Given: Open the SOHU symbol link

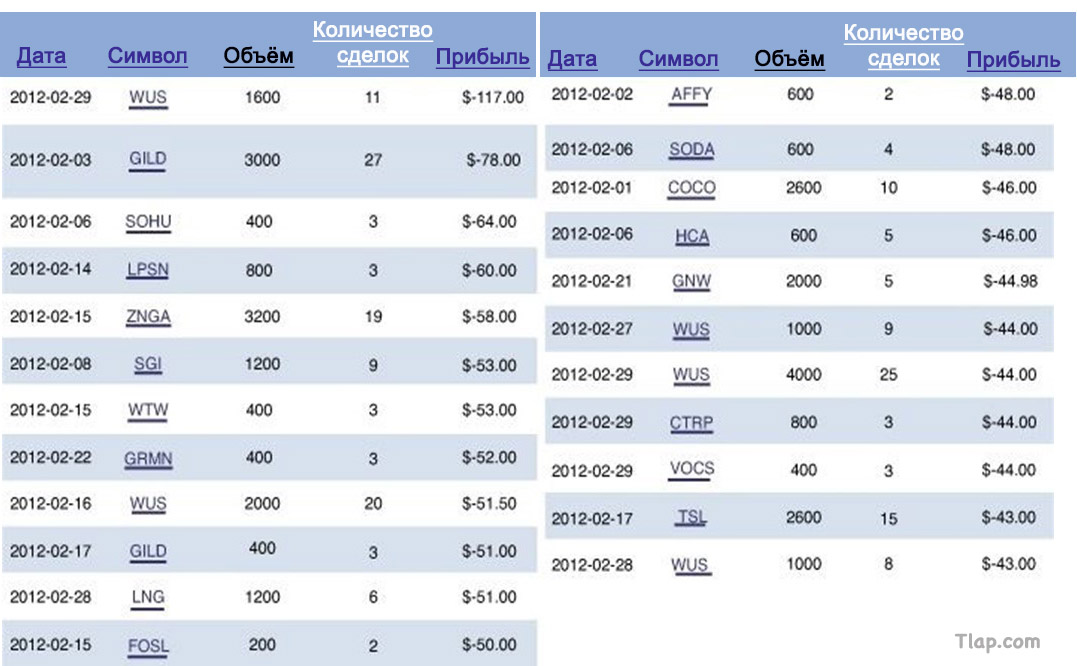Looking at the screenshot, I should [x=148, y=222].
